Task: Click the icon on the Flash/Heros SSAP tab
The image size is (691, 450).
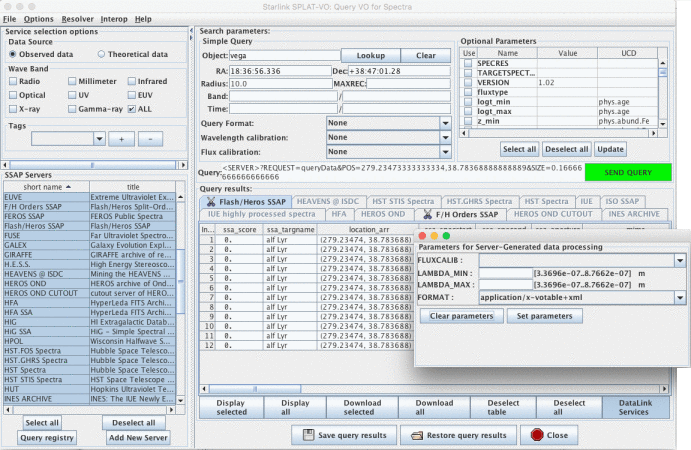Action: (x=212, y=201)
